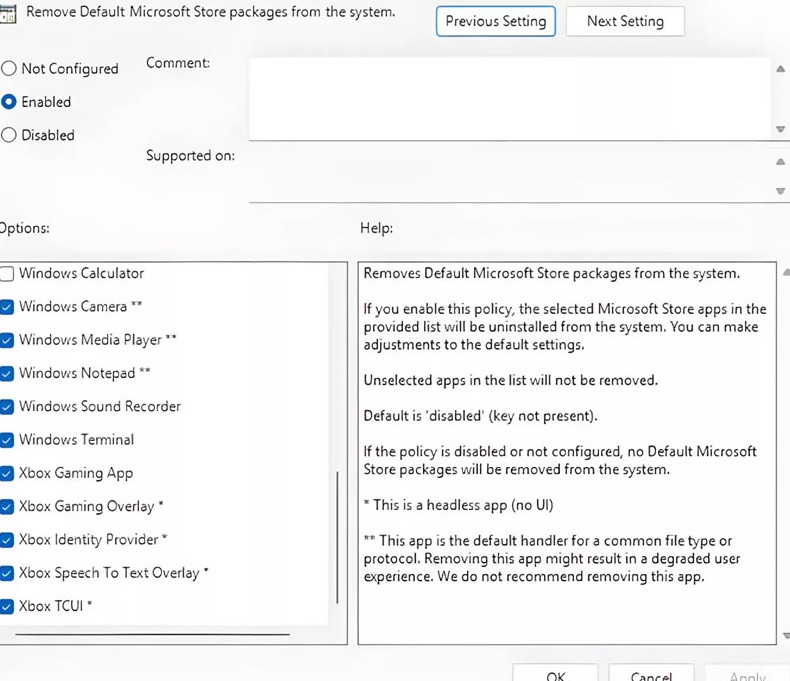Uncheck the Xbox Gaming App checkbox

coord(7,473)
